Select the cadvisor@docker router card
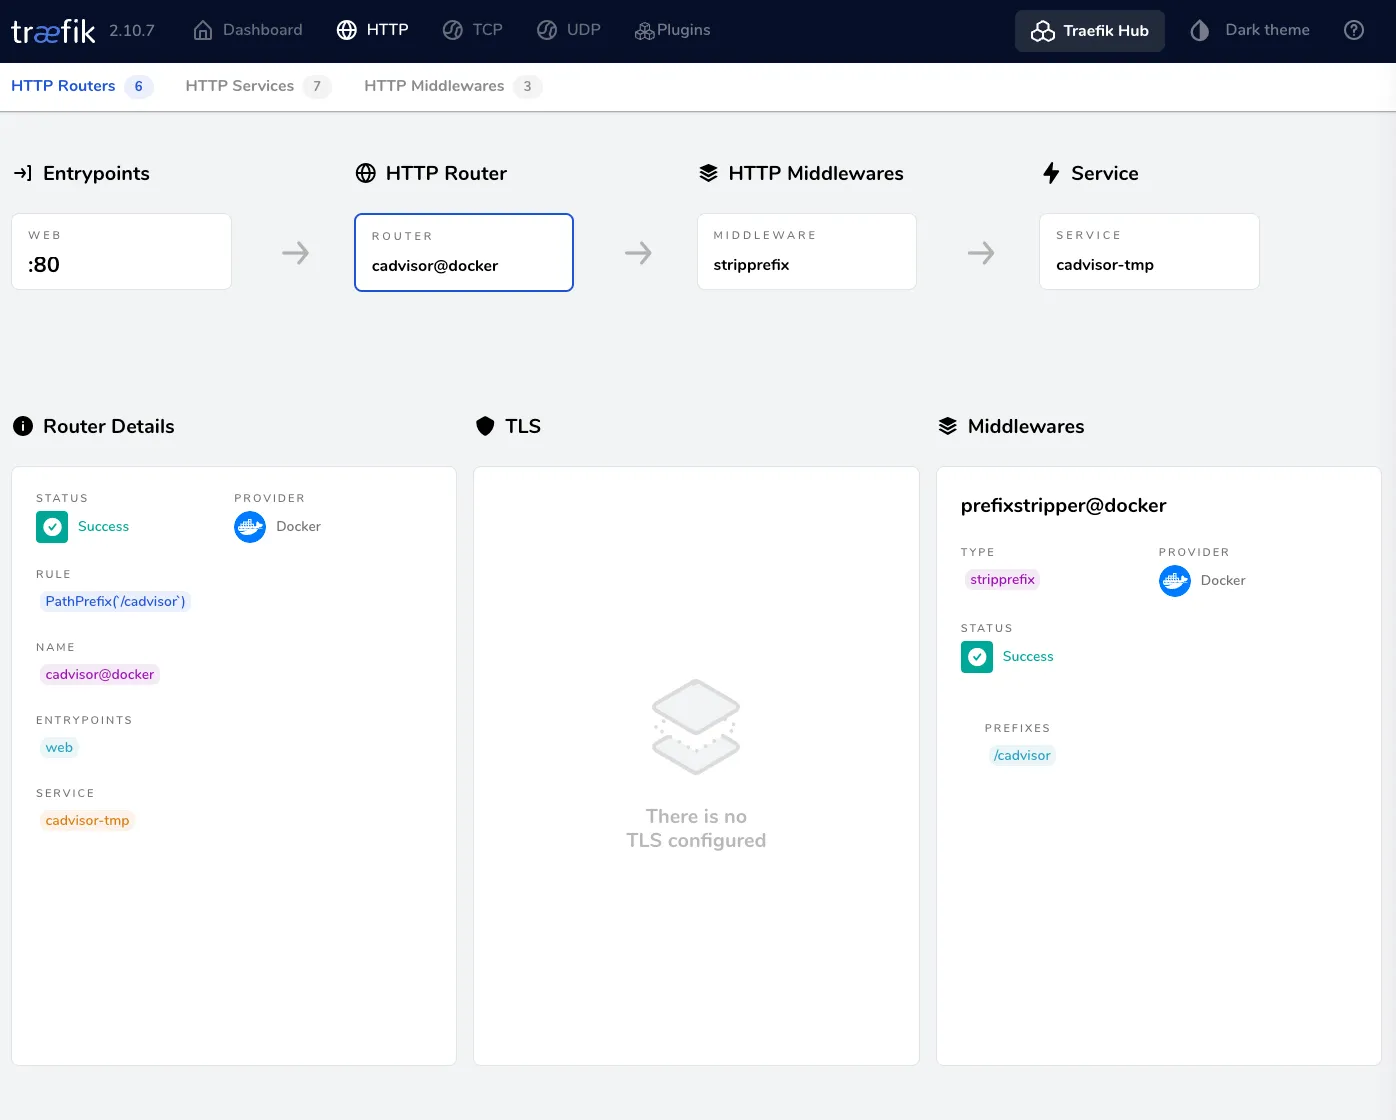Screen dimensions: 1396x1120 (x=463, y=252)
